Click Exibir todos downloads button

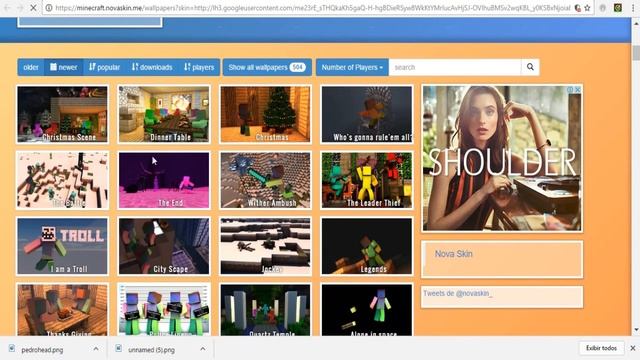pyautogui.click(x=602, y=348)
